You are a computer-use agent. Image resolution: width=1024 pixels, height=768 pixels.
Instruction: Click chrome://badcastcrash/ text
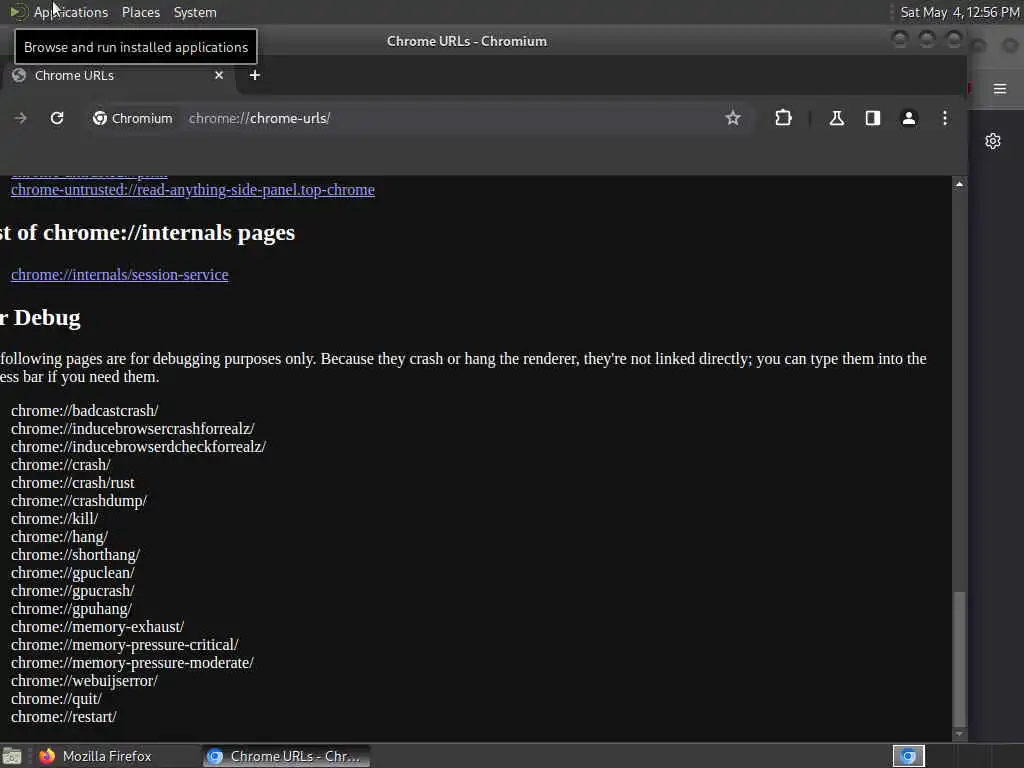pos(84,411)
